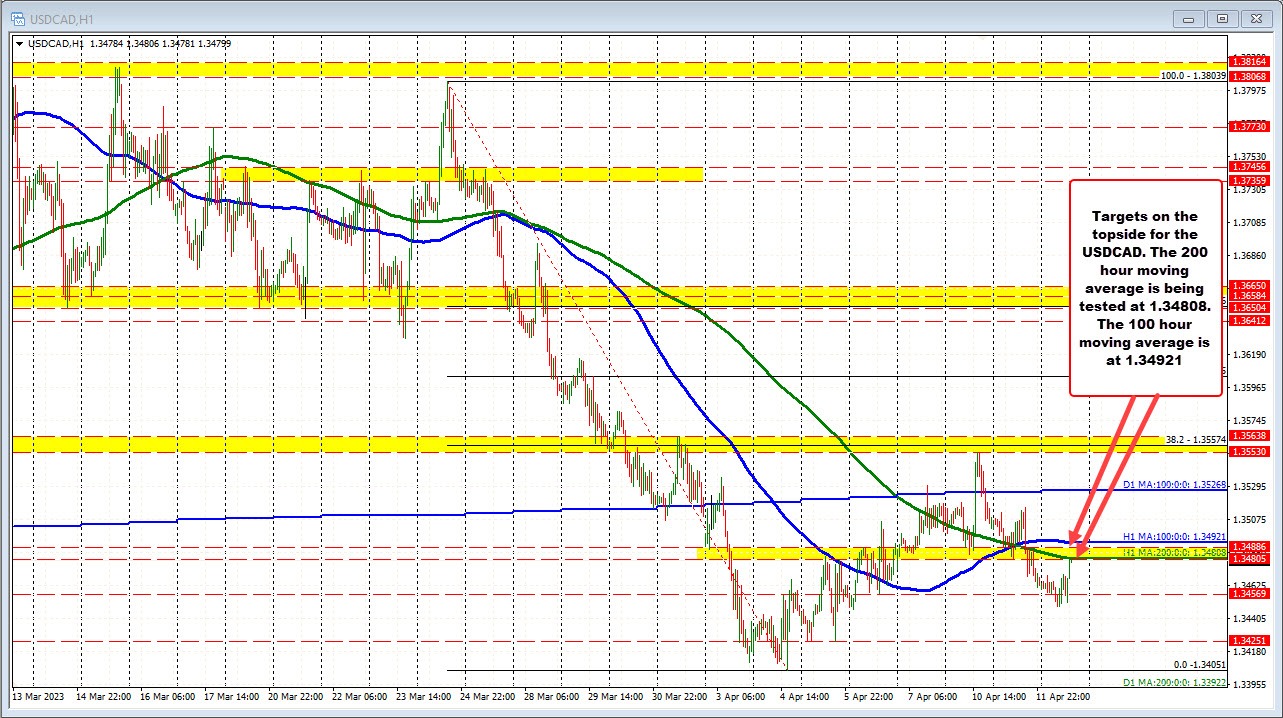The image size is (1283, 718).
Task: Select the D1 MA:200:0:0: 1.33922 label
Action: 1173,684
